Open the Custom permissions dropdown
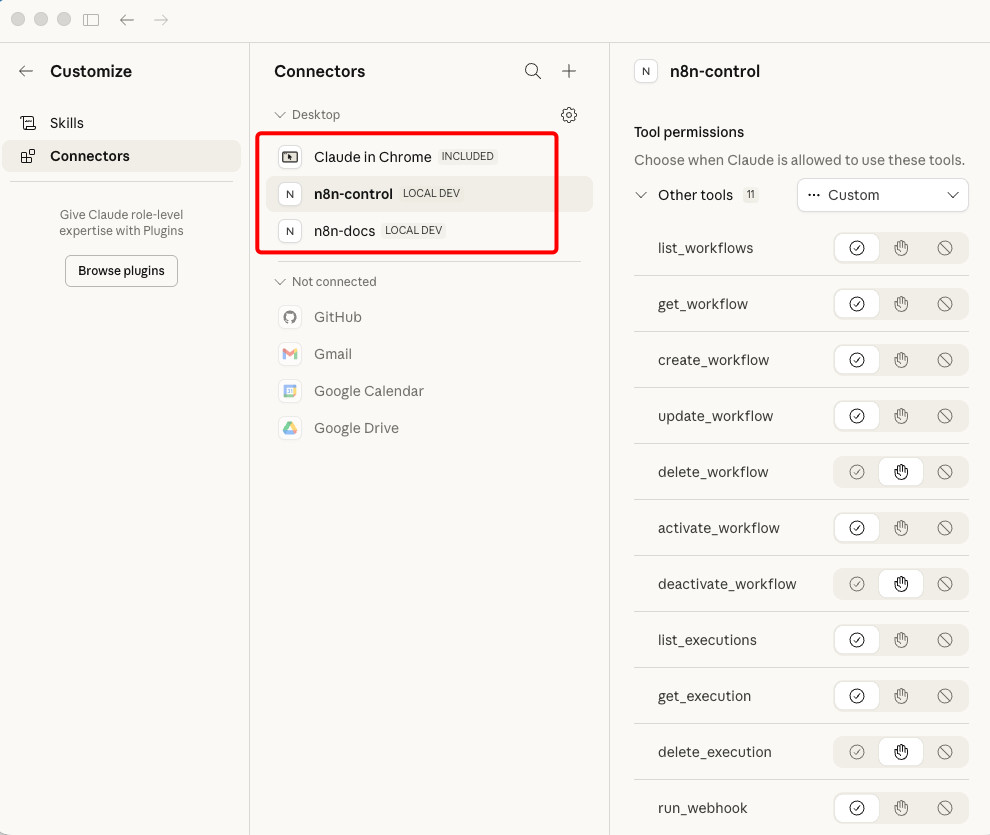Image resolution: width=990 pixels, height=835 pixels. (882, 195)
